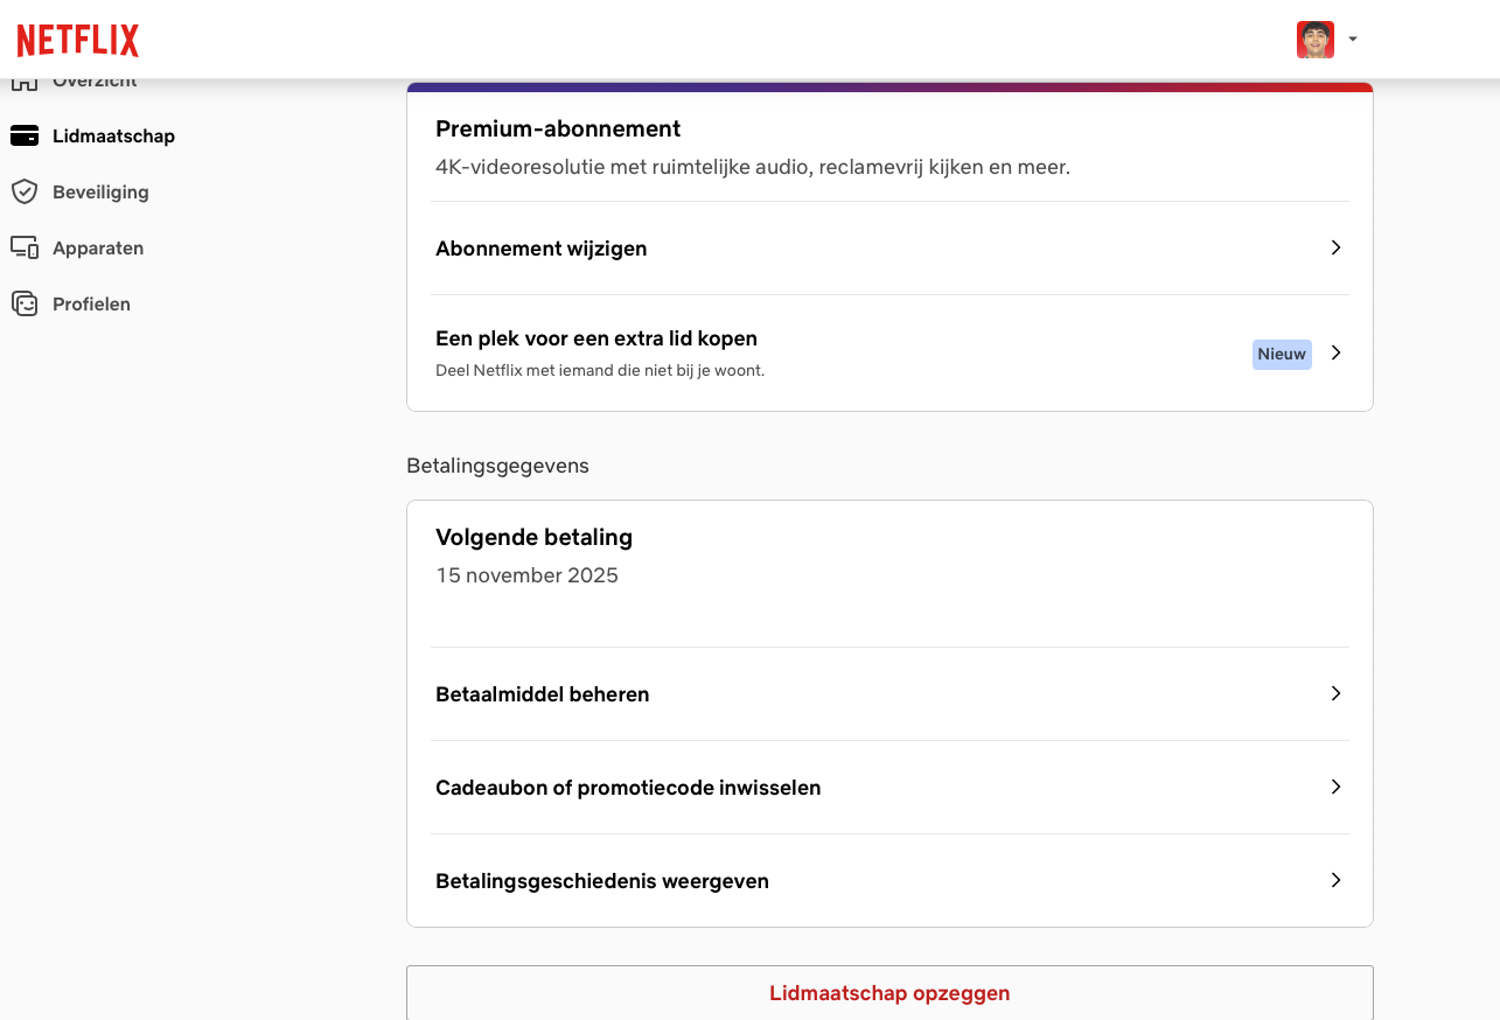Expand the Betaalmiddel beheren chevron
1500x1020 pixels.
[x=1336, y=694]
